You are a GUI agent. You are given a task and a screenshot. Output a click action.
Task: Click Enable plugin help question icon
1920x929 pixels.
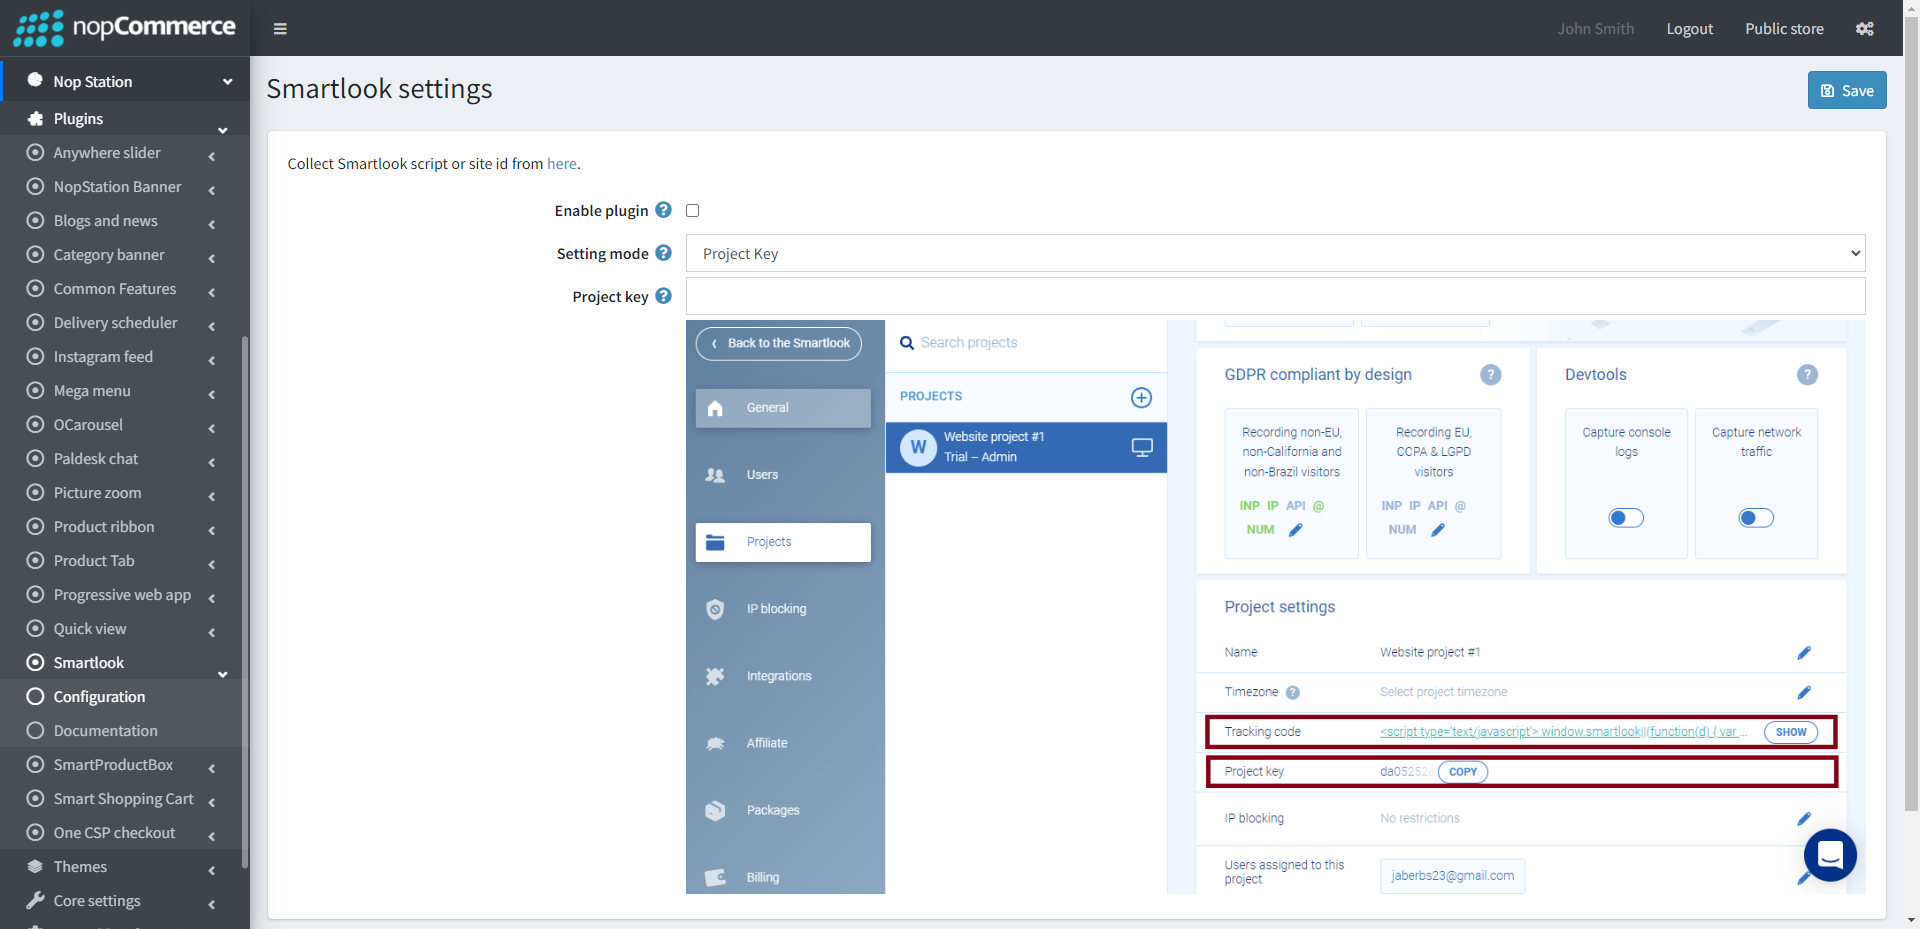click(663, 210)
